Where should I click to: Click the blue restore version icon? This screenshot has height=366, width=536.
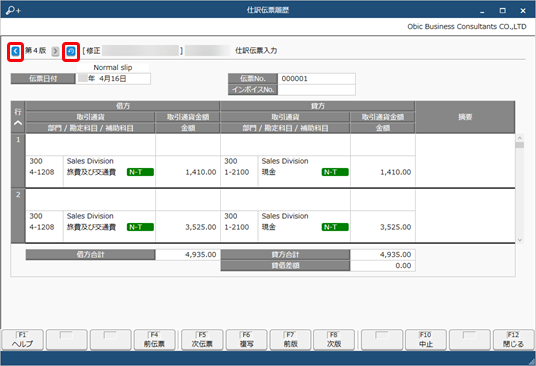tap(71, 51)
